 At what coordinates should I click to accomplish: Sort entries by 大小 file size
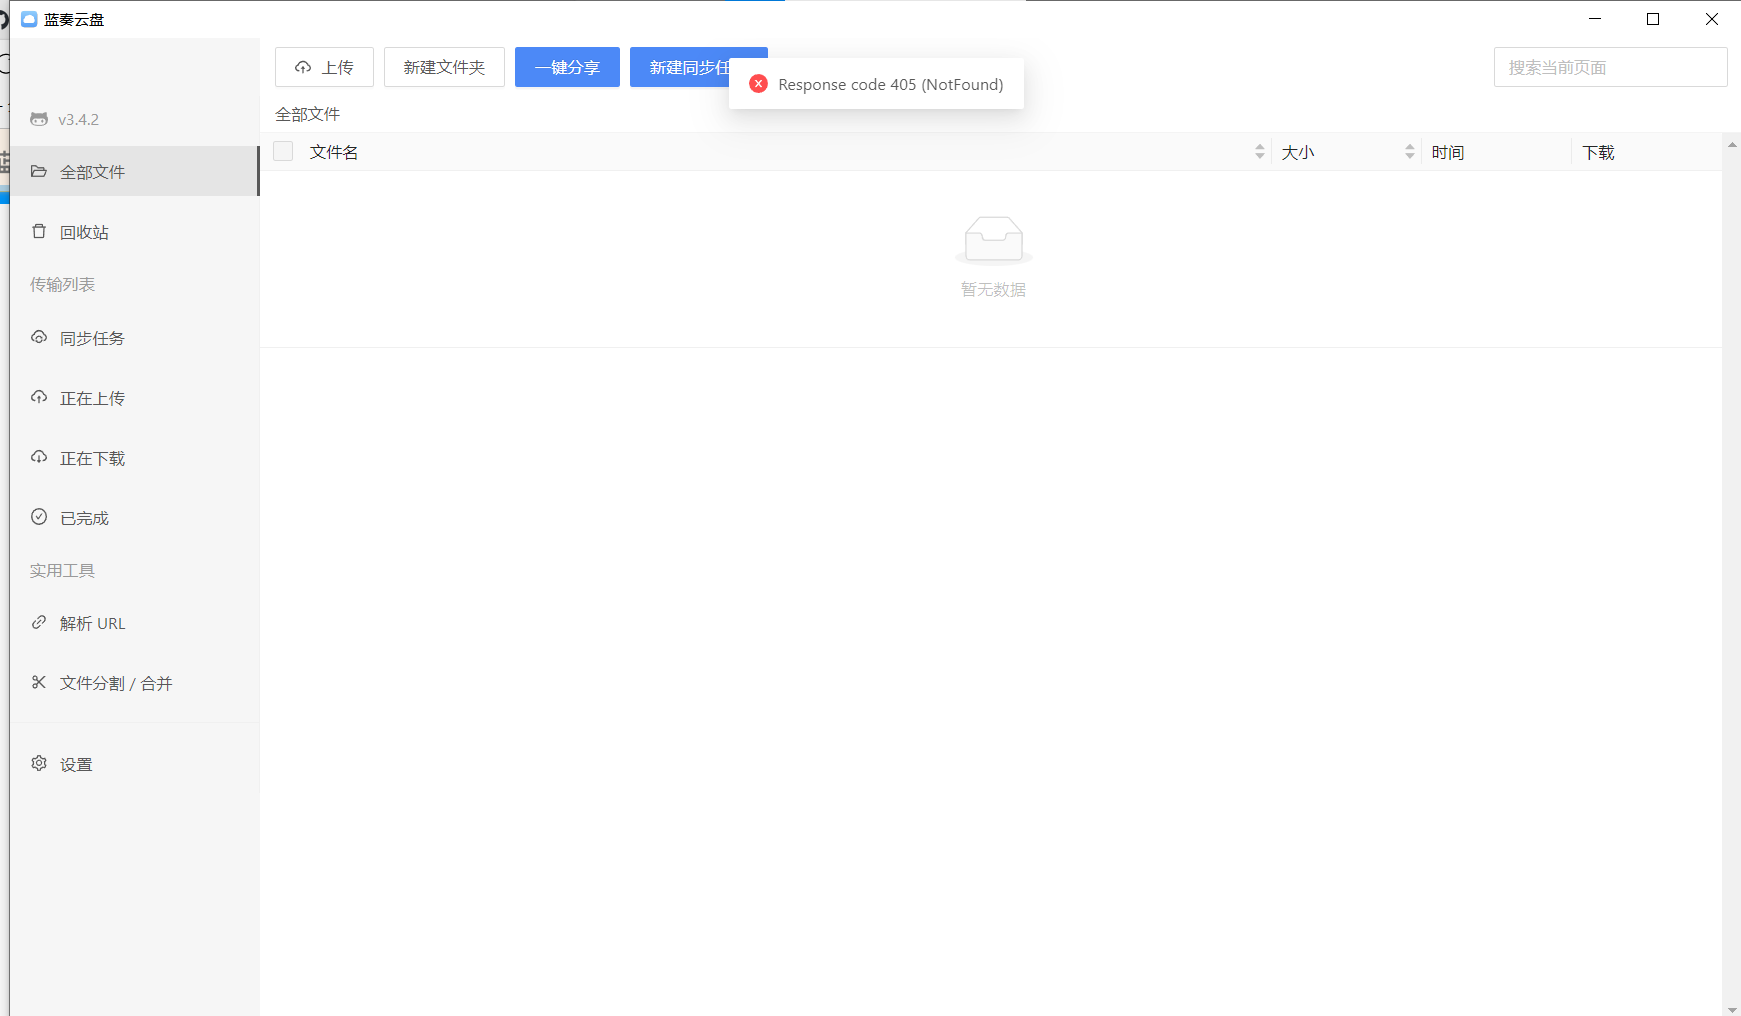tap(1298, 152)
